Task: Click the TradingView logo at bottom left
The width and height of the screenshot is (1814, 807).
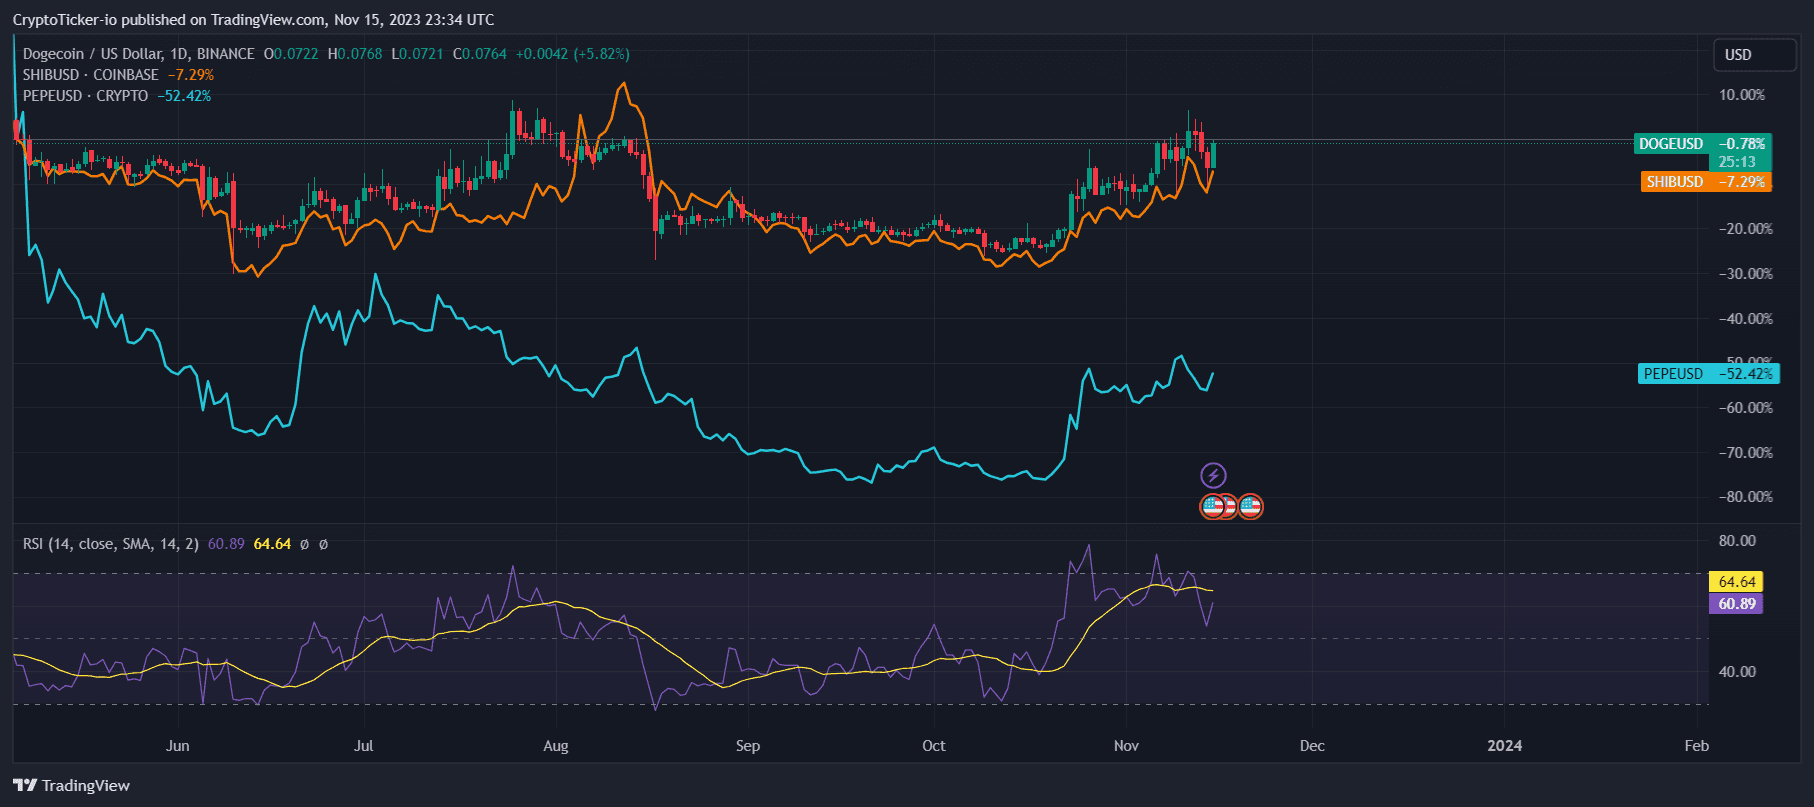Action: [72, 785]
